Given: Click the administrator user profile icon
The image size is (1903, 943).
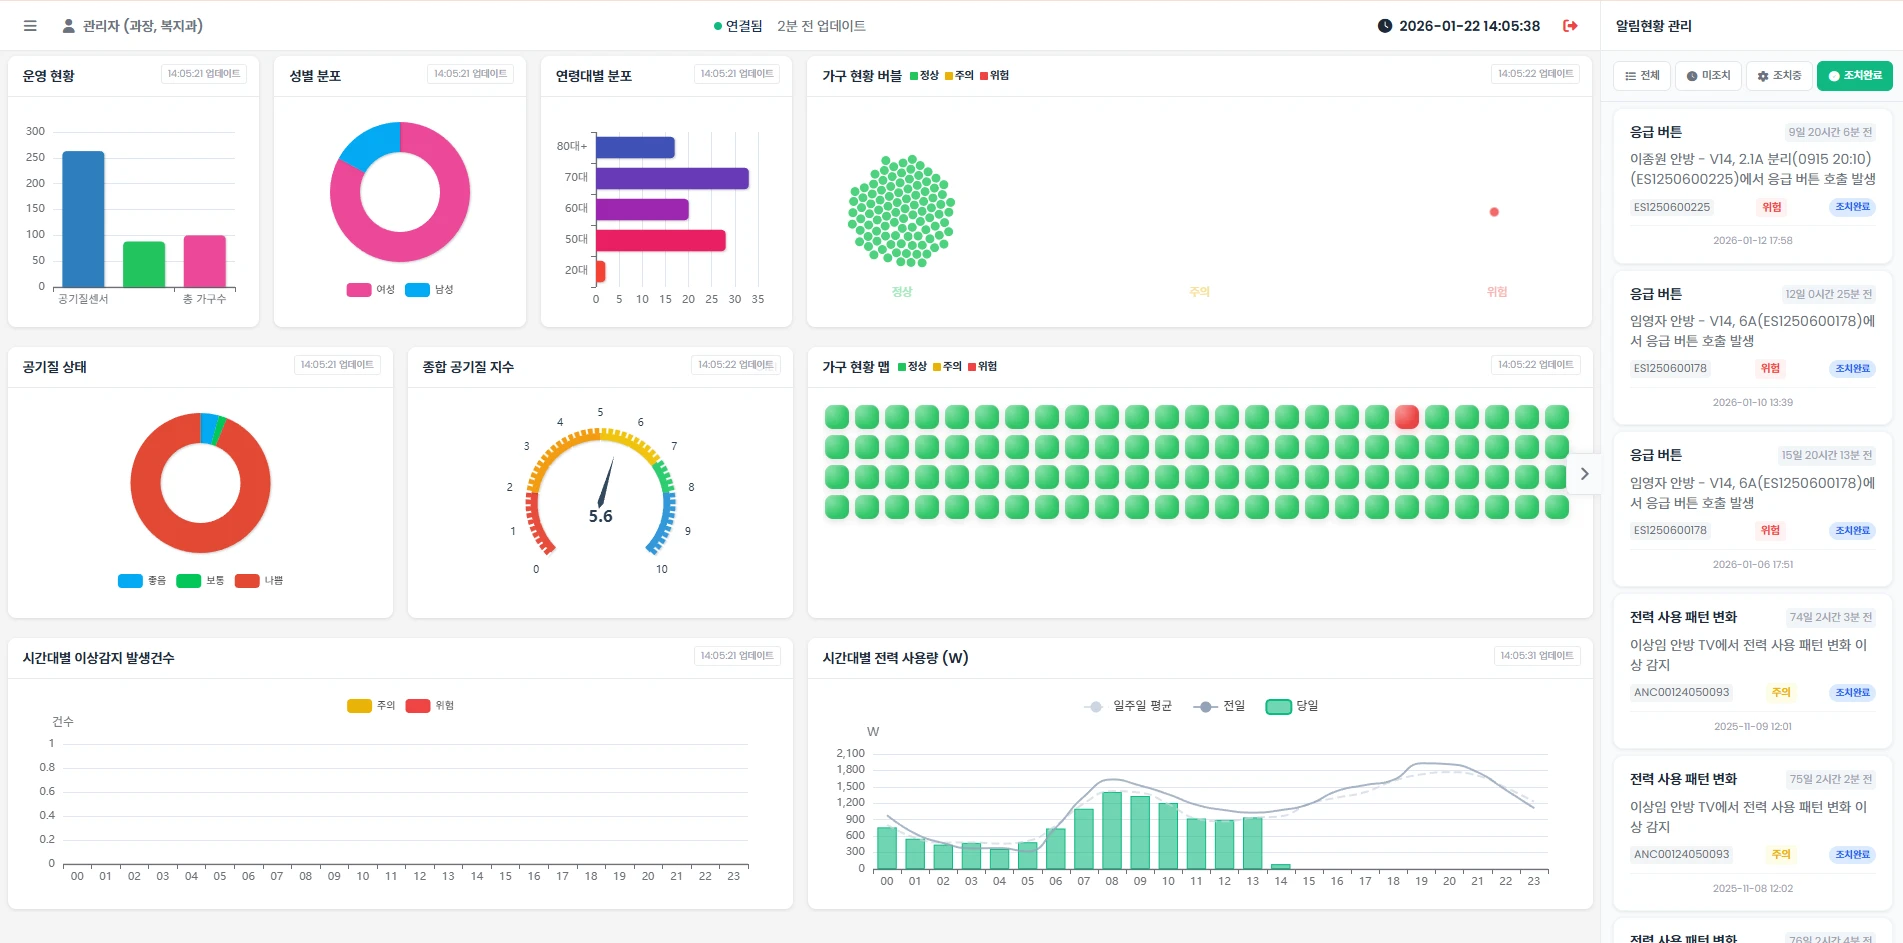Looking at the screenshot, I should click(x=68, y=26).
